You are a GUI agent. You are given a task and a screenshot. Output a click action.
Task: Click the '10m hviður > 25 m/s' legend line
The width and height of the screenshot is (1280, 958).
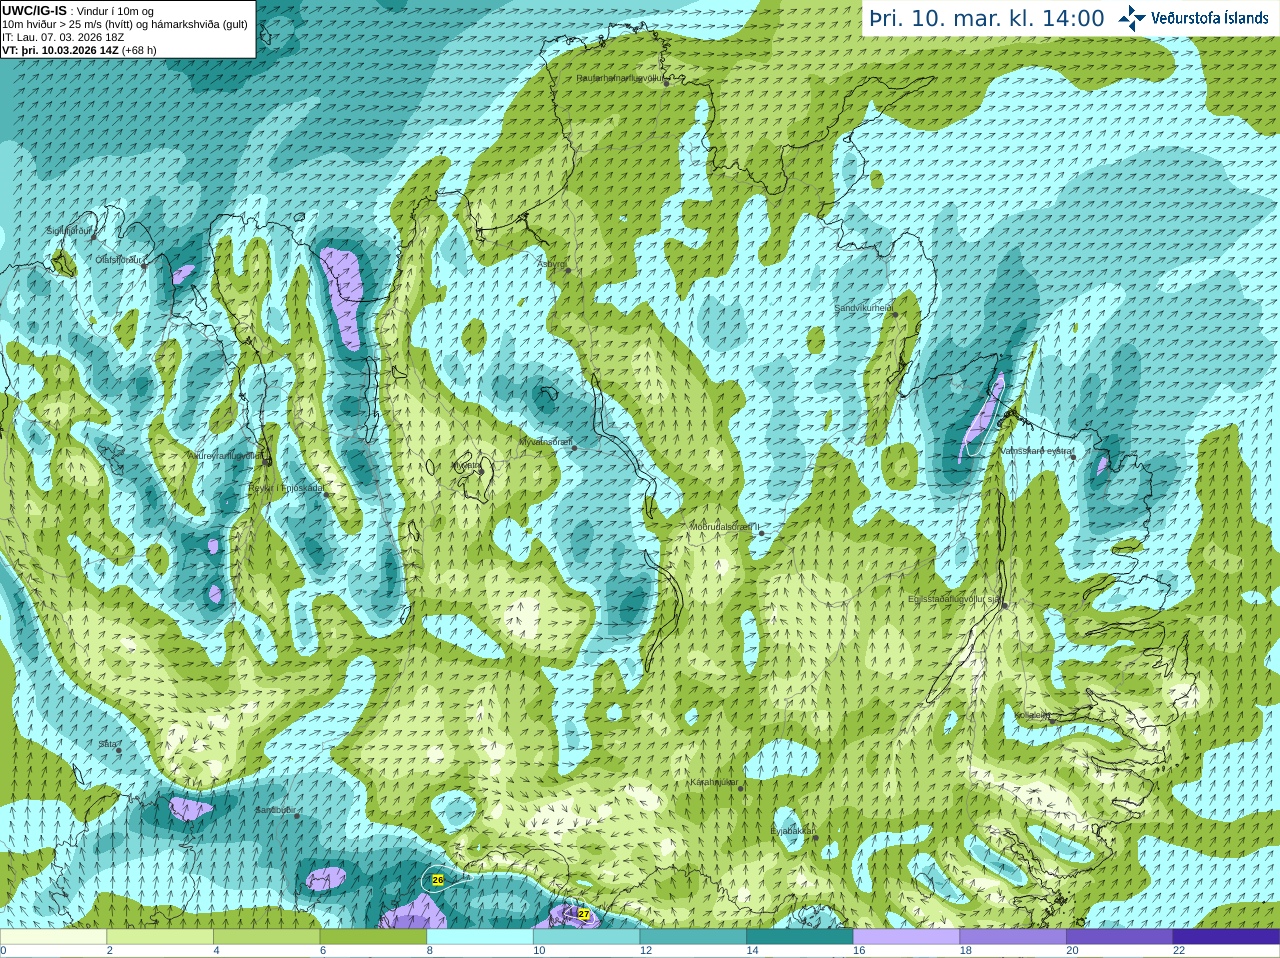point(125,24)
